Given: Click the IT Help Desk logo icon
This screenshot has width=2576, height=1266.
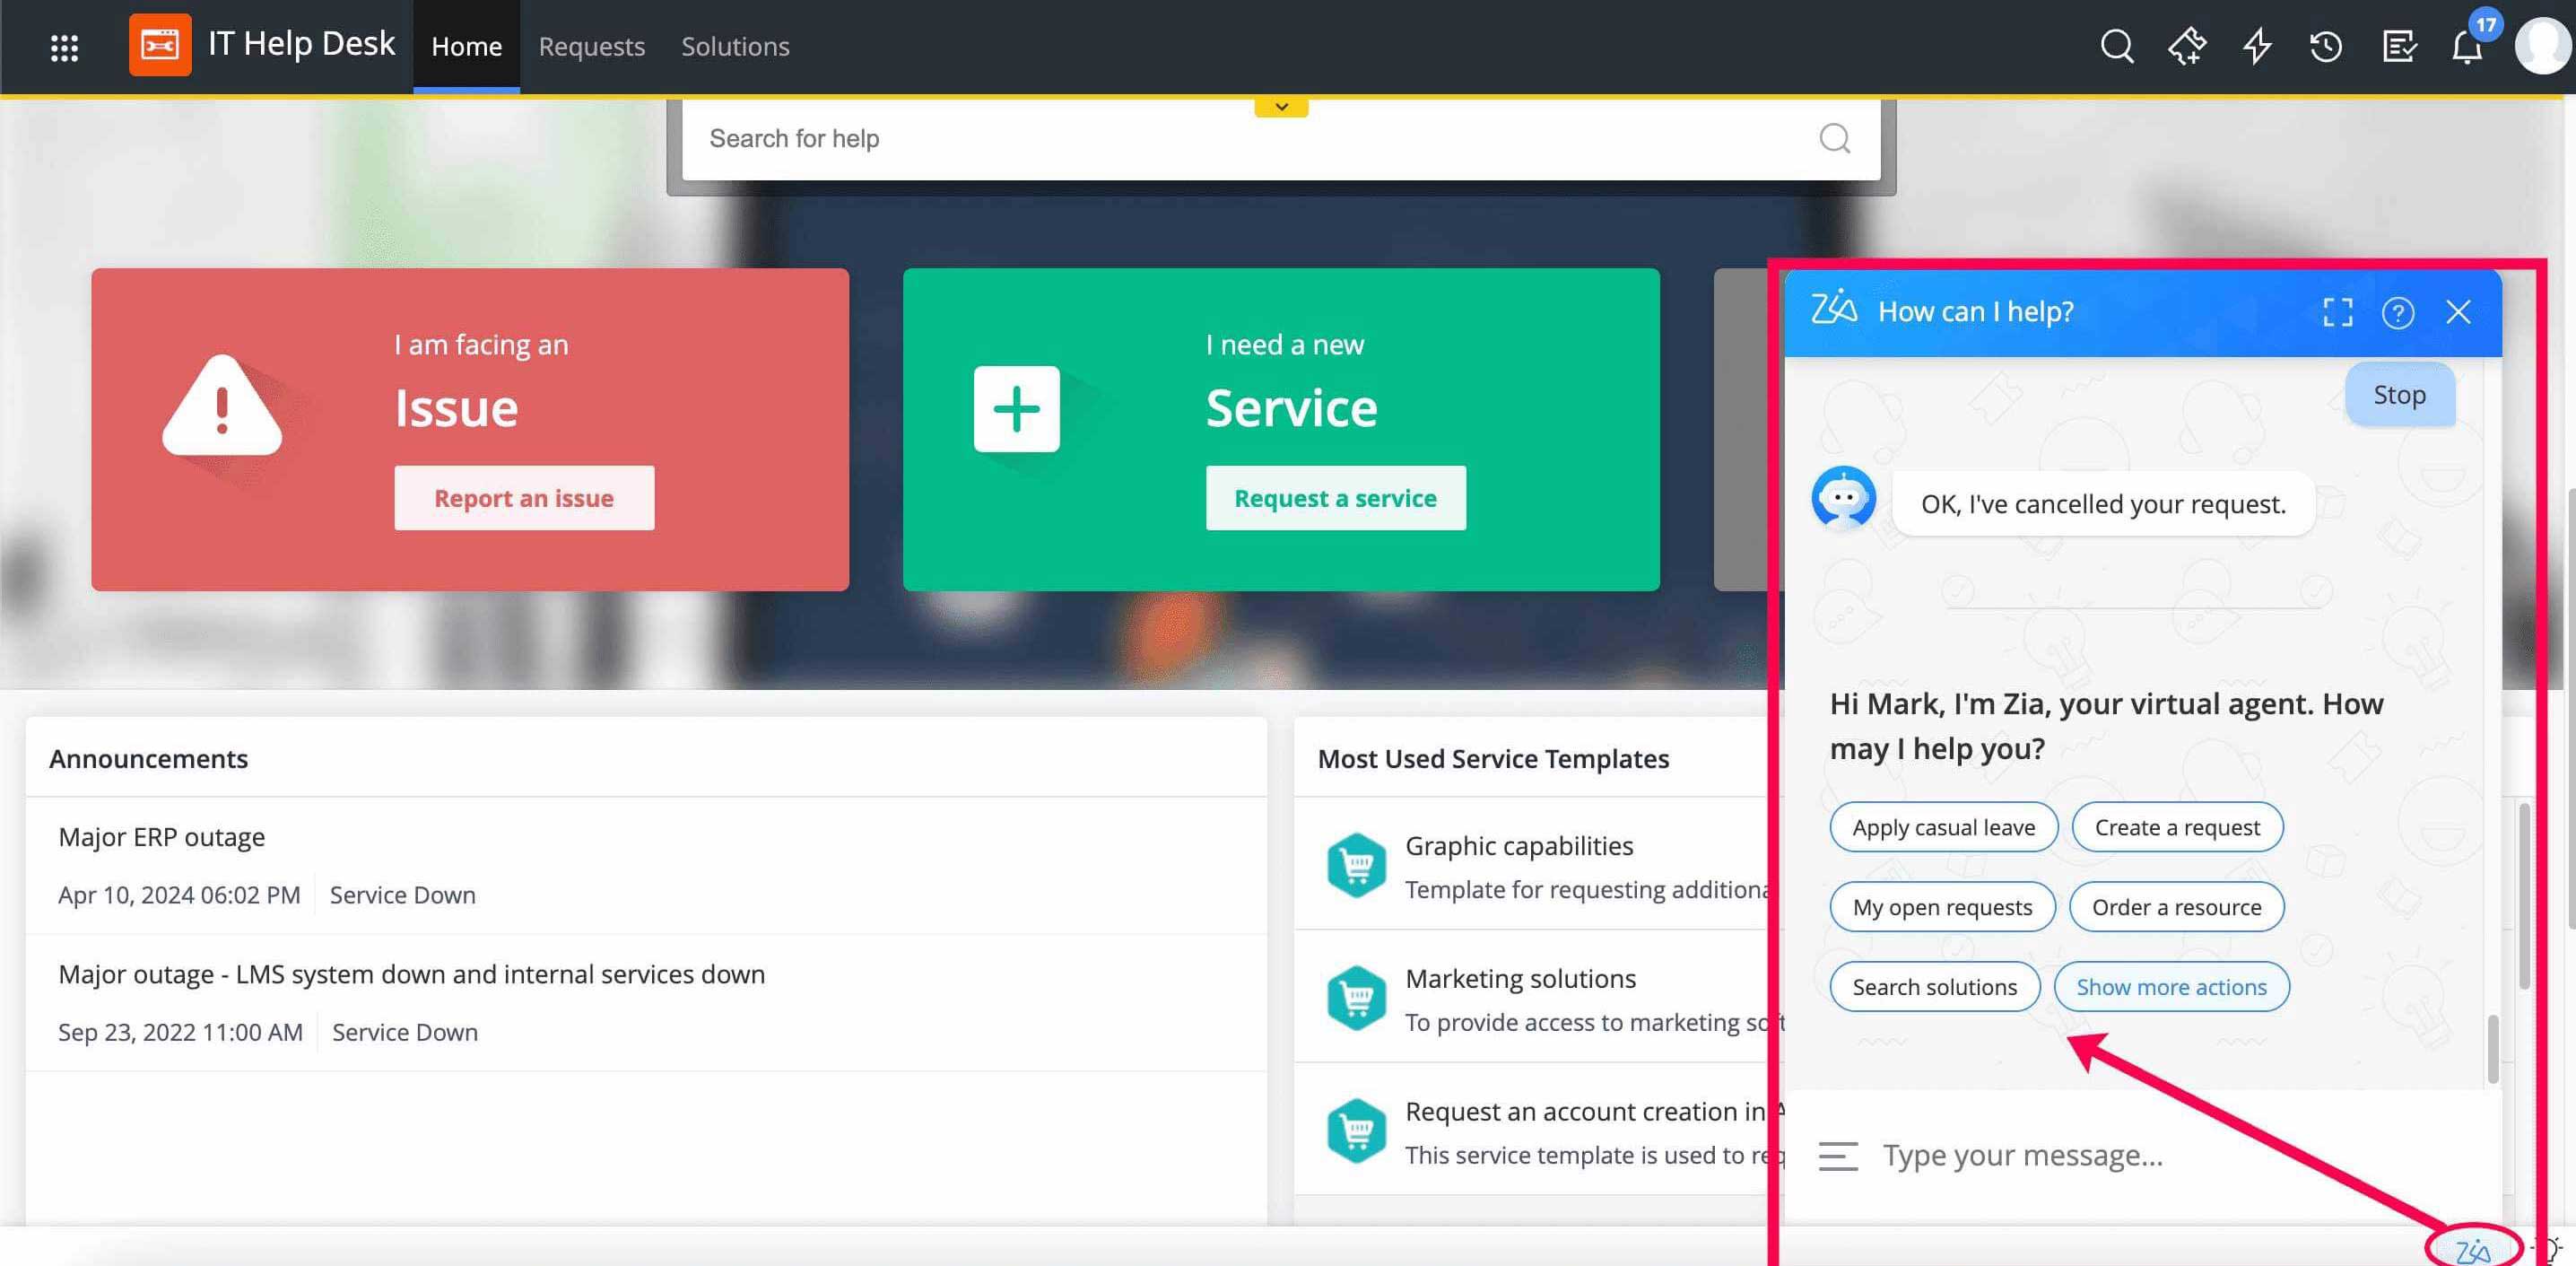Looking at the screenshot, I should [160, 45].
